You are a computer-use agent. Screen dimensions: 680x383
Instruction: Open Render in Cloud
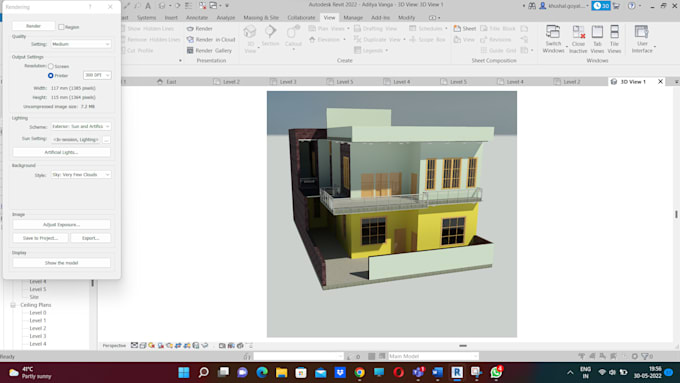(210, 39)
